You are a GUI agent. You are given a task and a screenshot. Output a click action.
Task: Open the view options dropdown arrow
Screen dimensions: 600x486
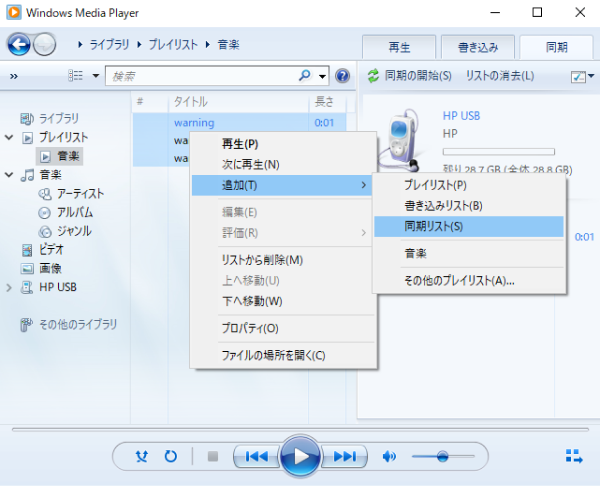[x=96, y=76]
